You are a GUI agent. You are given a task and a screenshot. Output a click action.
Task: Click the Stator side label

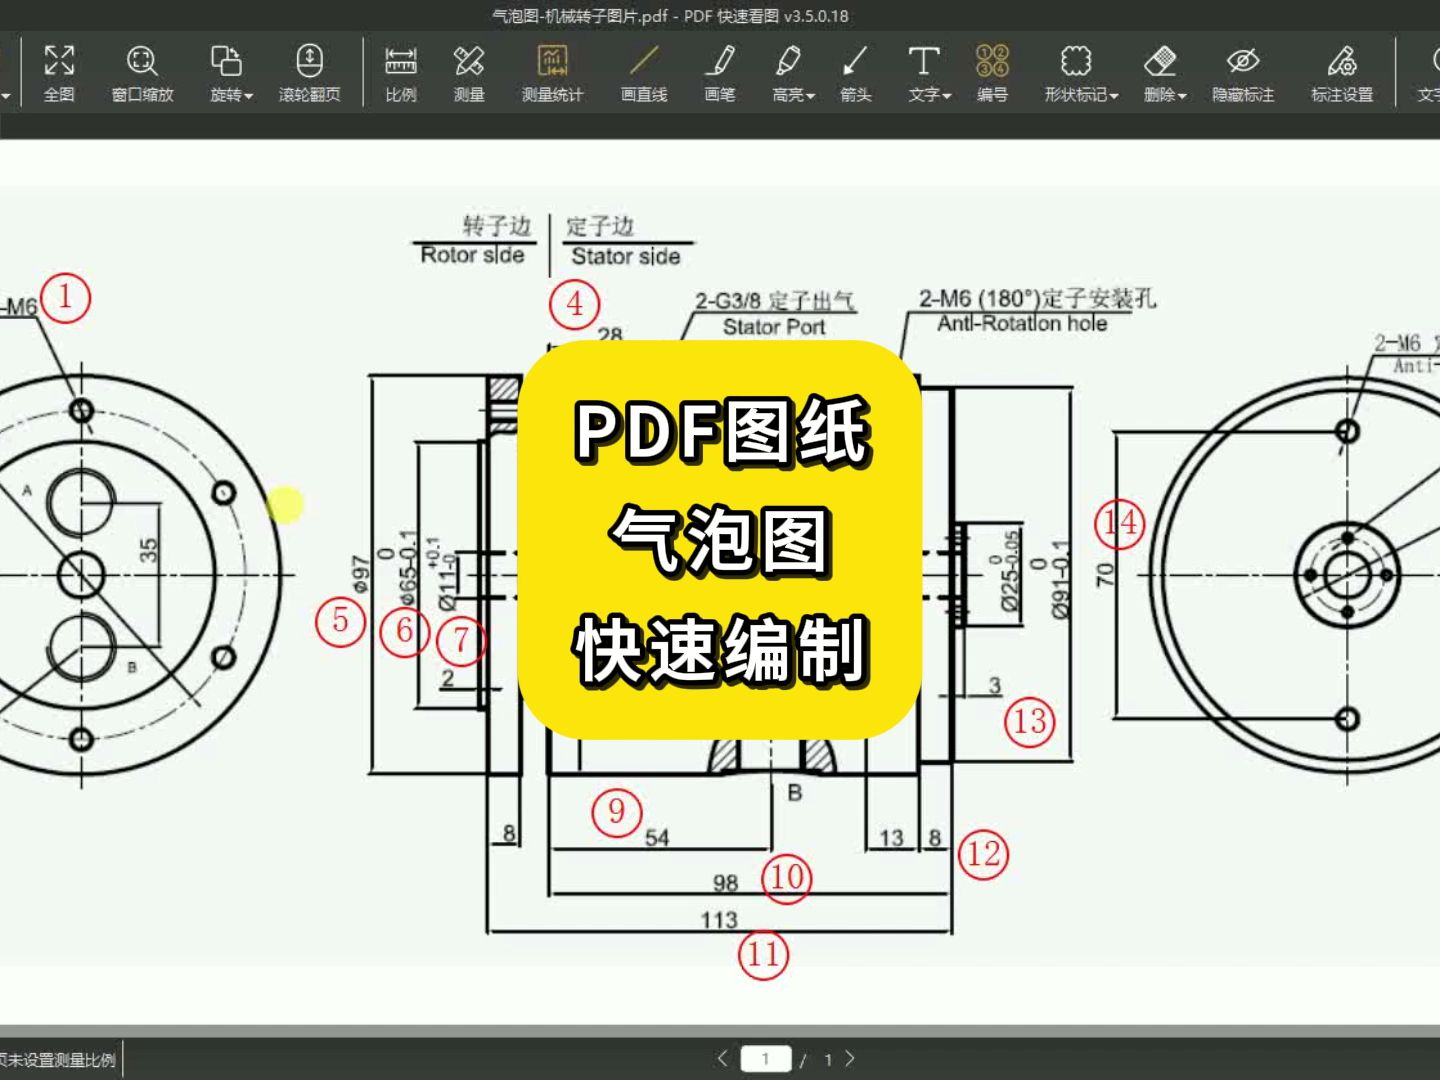[626, 256]
